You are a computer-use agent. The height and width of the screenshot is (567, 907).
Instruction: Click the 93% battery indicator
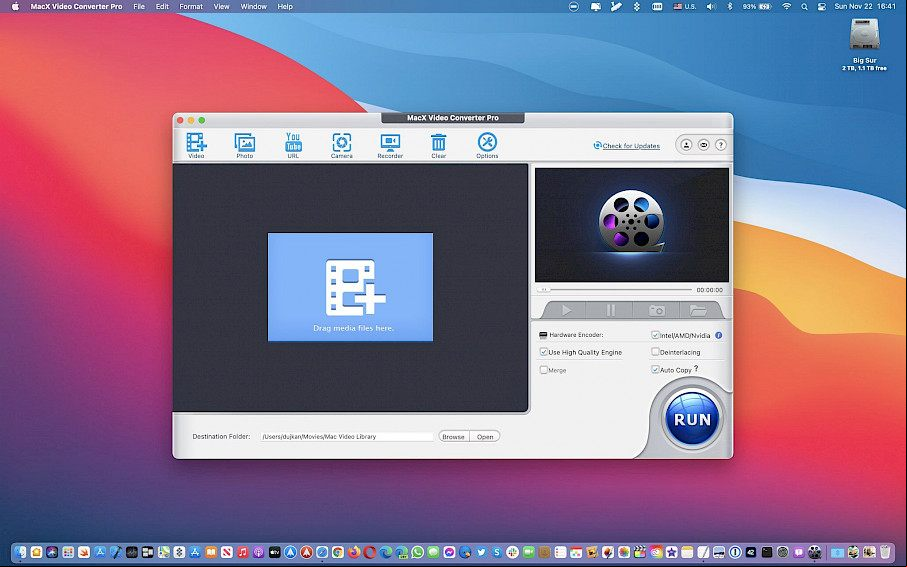(757, 6)
